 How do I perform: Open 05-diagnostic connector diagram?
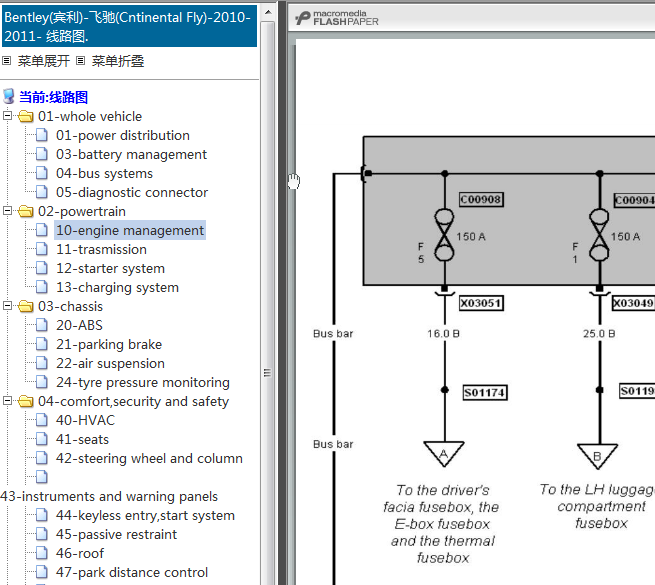[x=132, y=192]
